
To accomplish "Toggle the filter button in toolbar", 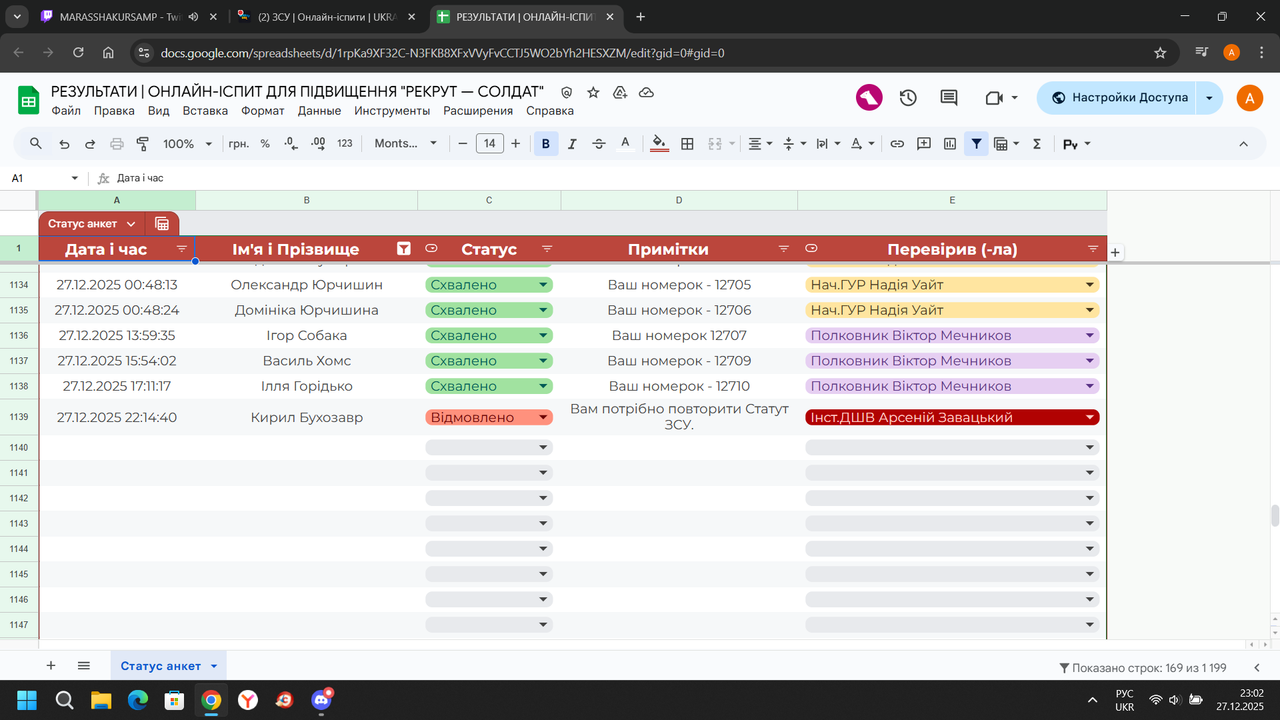I will tap(976, 144).
